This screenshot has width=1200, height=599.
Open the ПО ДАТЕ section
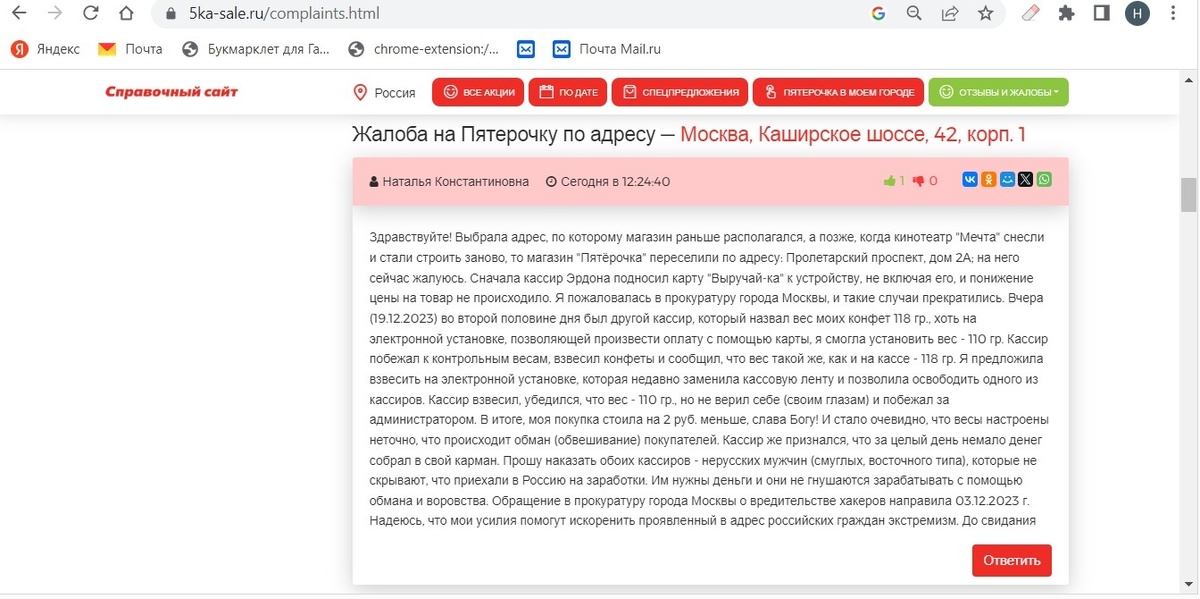click(x=567, y=92)
